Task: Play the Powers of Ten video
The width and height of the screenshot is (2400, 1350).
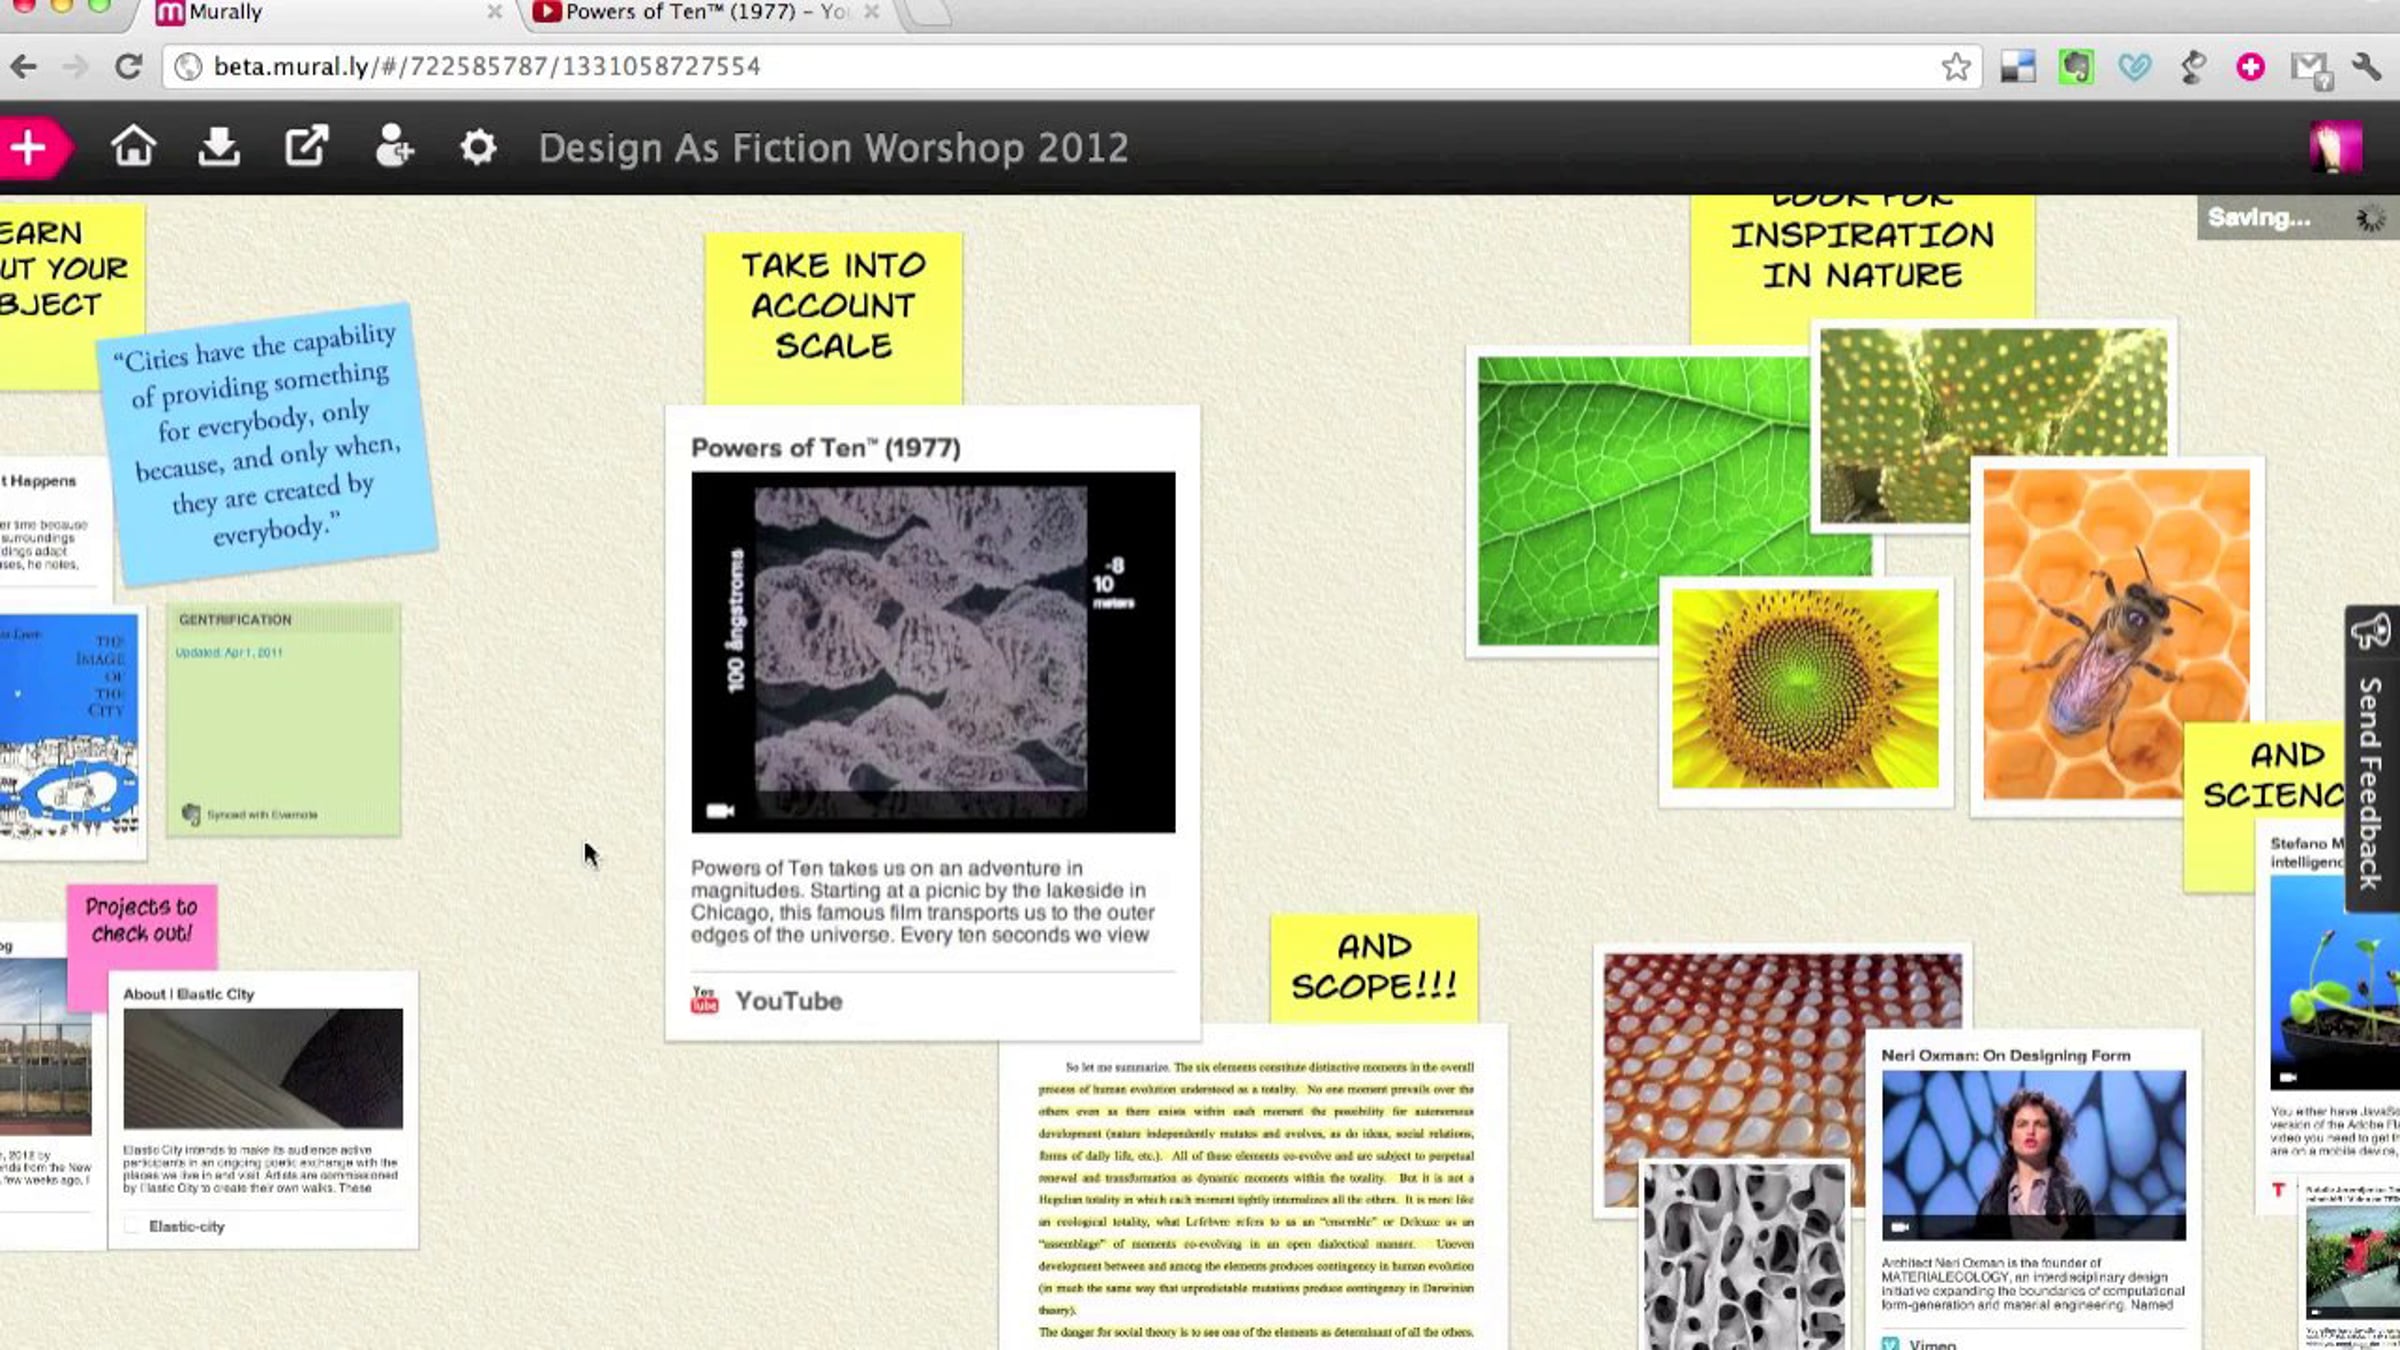Action: click(933, 652)
